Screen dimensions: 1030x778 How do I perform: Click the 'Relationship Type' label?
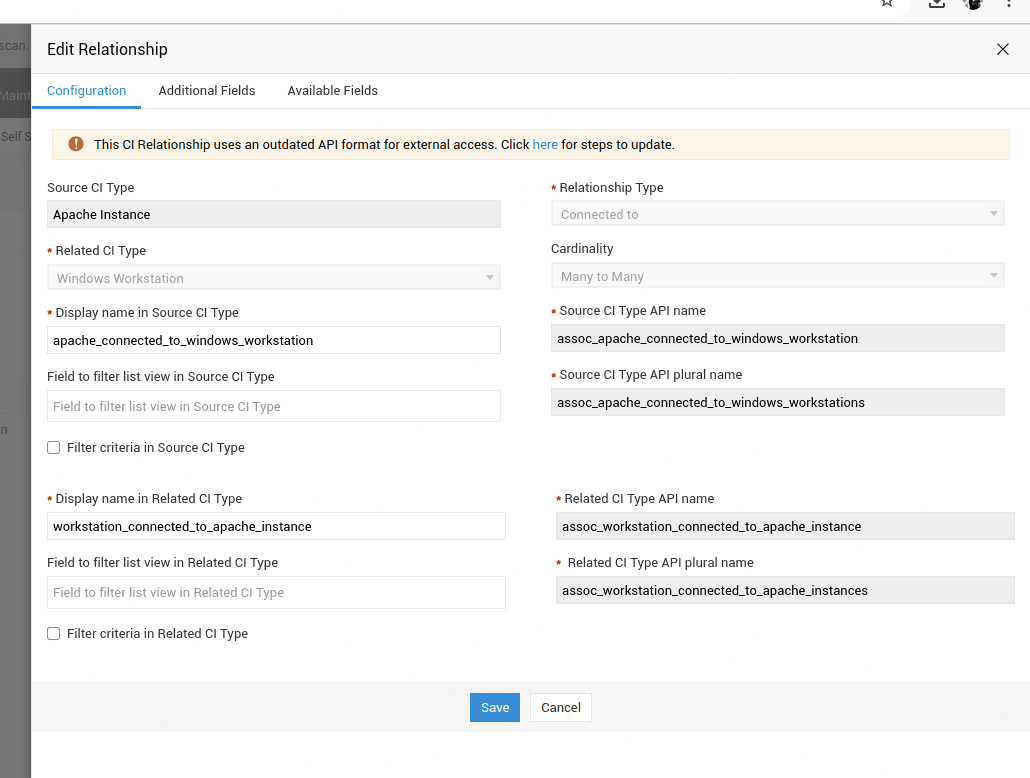612,187
